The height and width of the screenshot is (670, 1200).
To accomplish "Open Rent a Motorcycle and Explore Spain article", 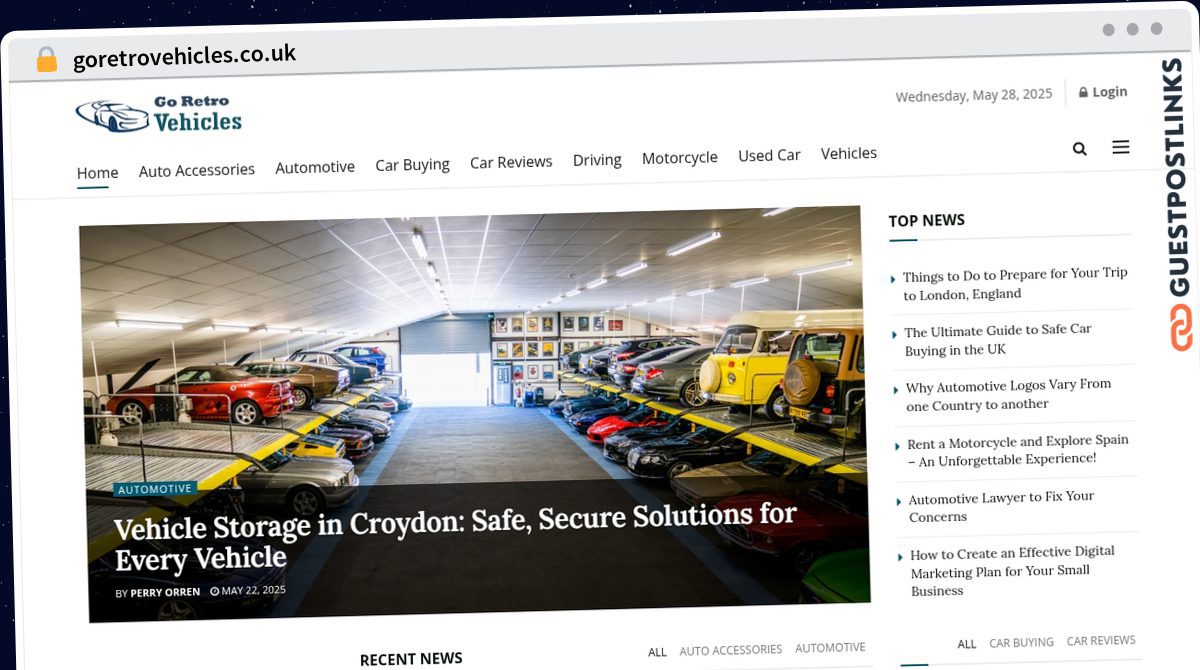I will point(1017,449).
